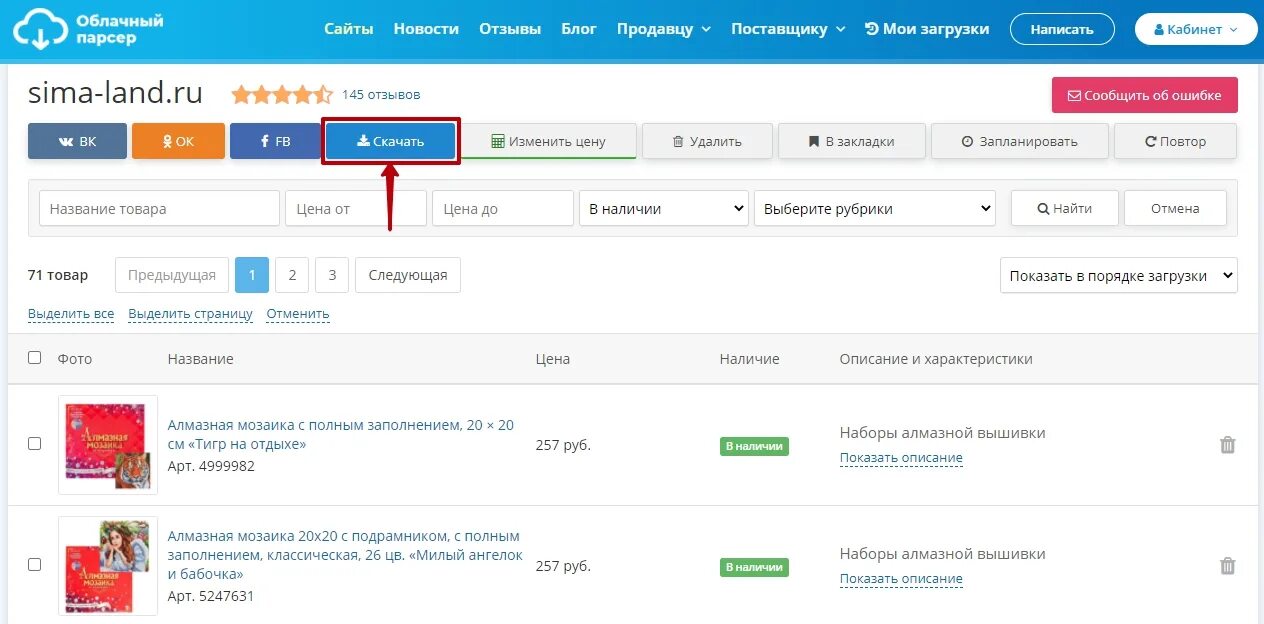This screenshot has height=624, width=1264.
Task: Toggle the select-all checkbox in table header
Action: coord(35,357)
